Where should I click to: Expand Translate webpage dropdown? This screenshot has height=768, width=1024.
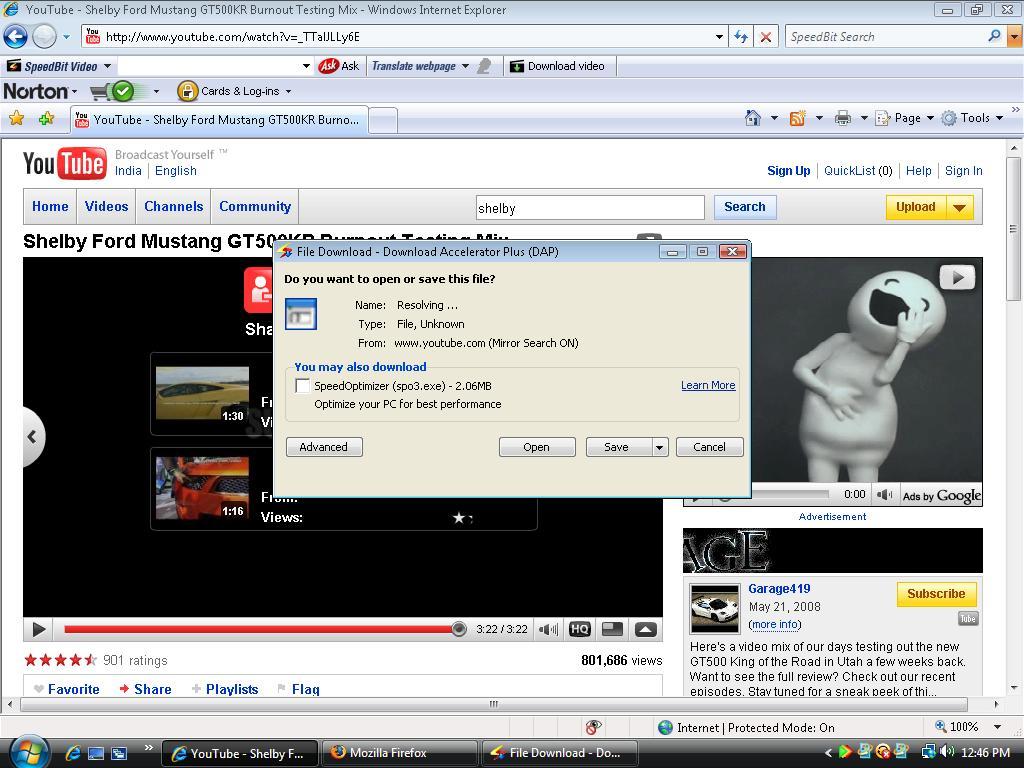coord(465,66)
